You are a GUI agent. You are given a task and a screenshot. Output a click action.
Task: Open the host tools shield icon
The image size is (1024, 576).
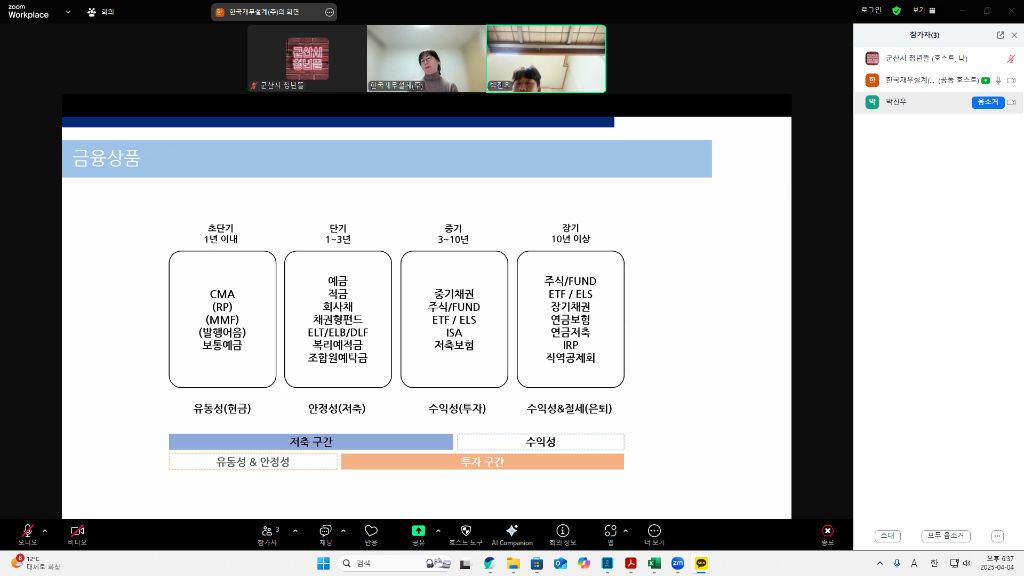465,530
